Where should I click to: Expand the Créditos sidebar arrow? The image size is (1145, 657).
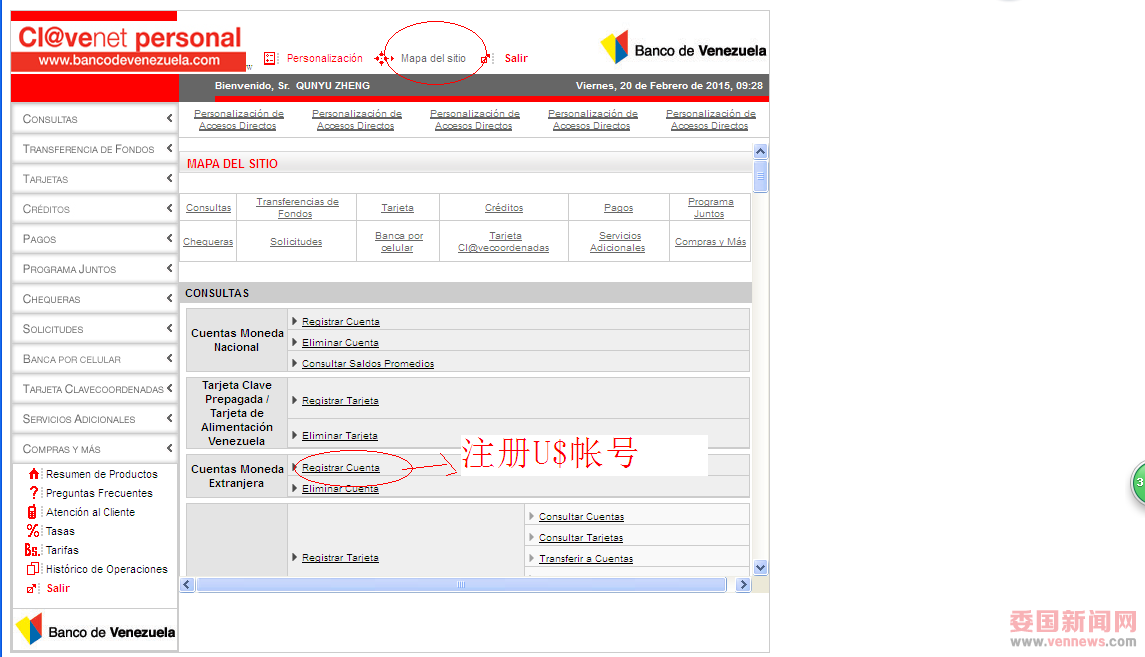coord(169,208)
